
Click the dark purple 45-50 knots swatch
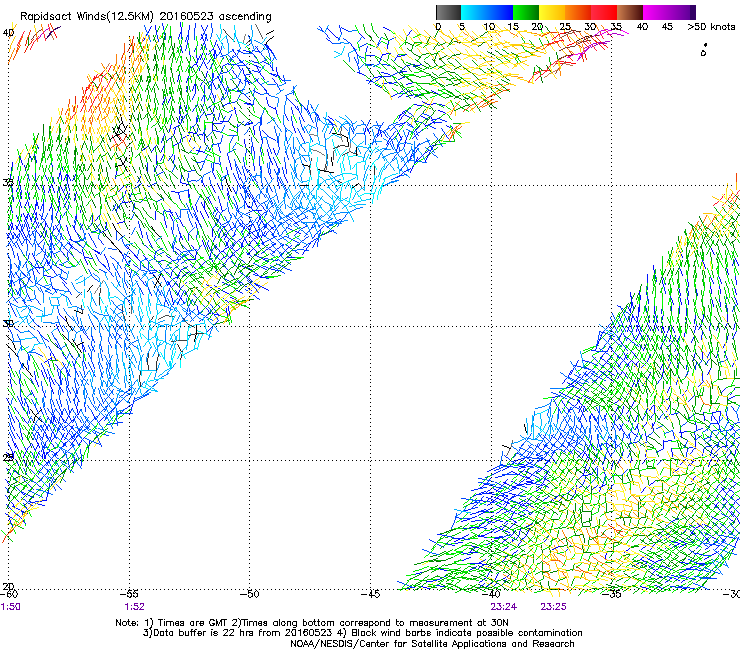coord(682,12)
